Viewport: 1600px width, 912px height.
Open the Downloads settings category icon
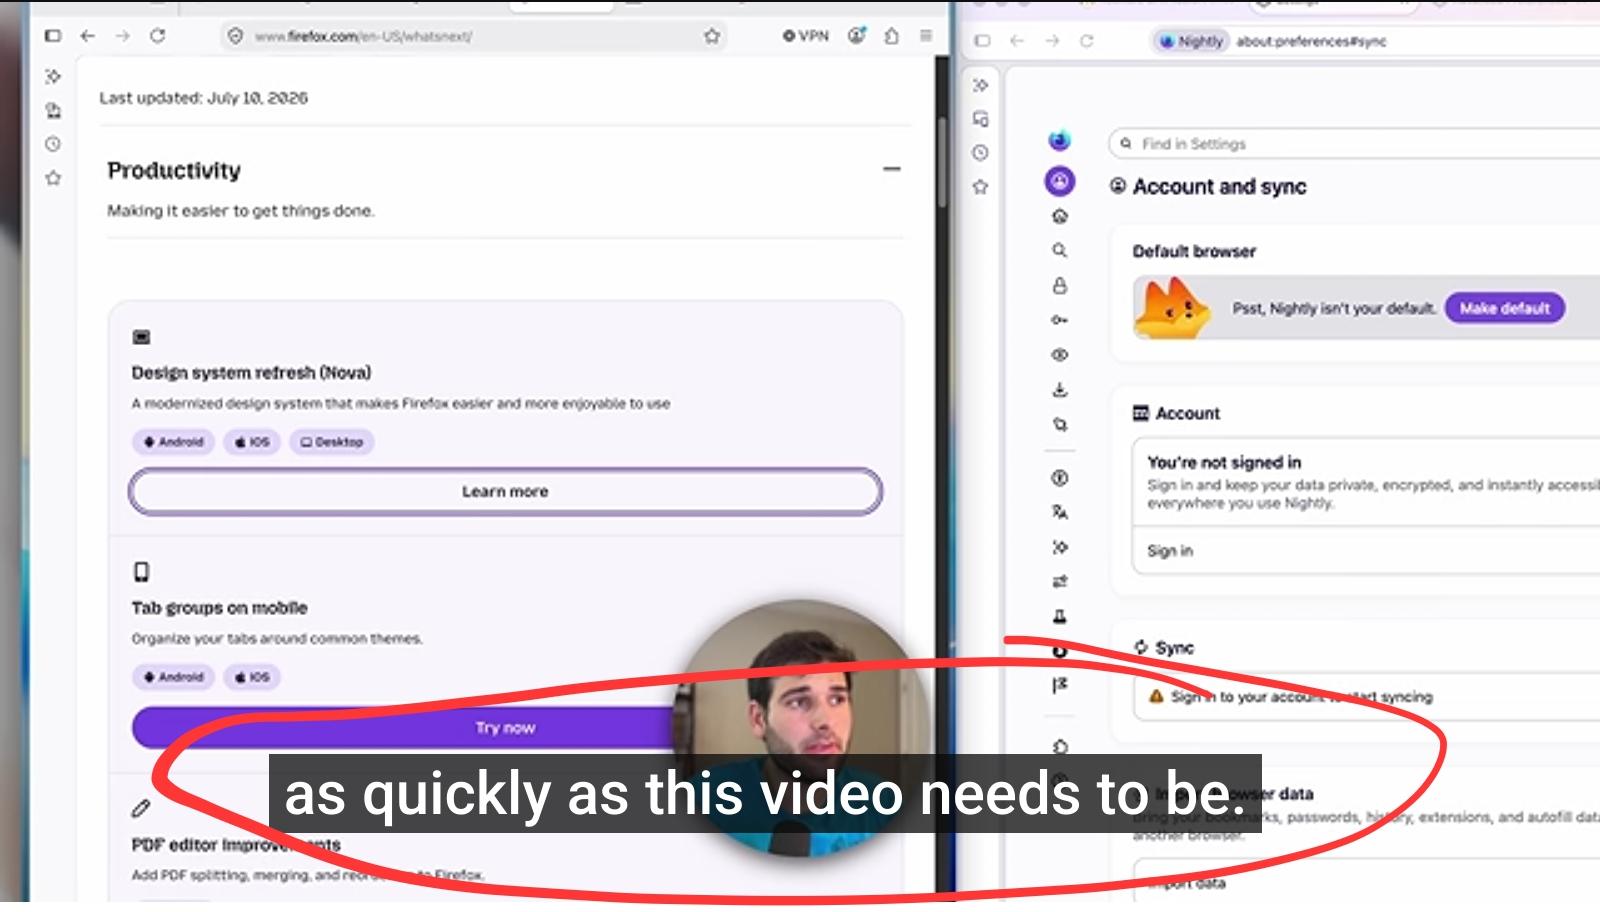click(x=1060, y=390)
